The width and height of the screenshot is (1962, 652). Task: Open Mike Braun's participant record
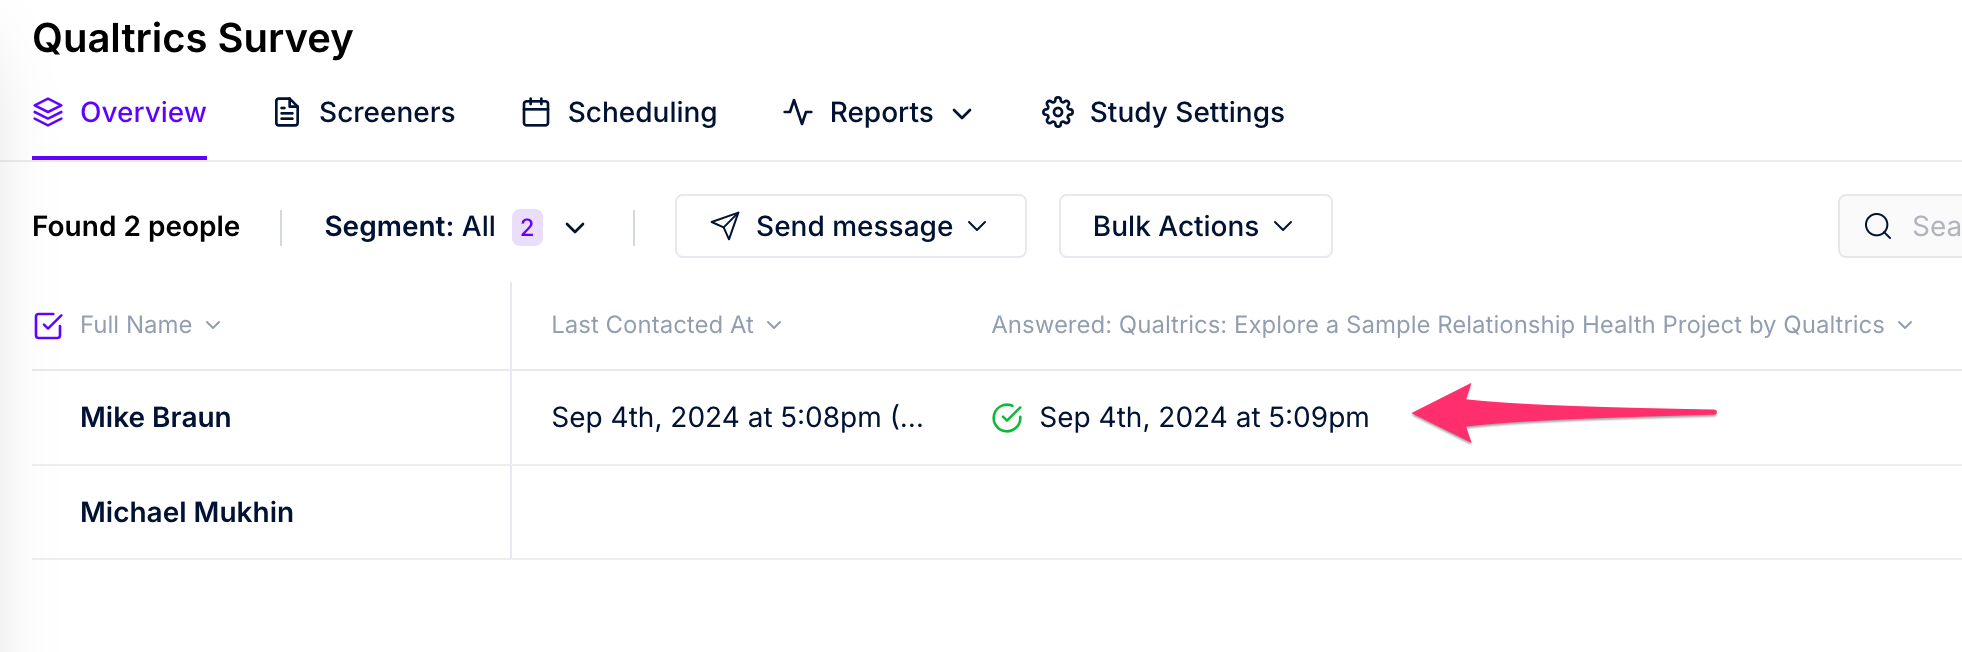[156, 417]
